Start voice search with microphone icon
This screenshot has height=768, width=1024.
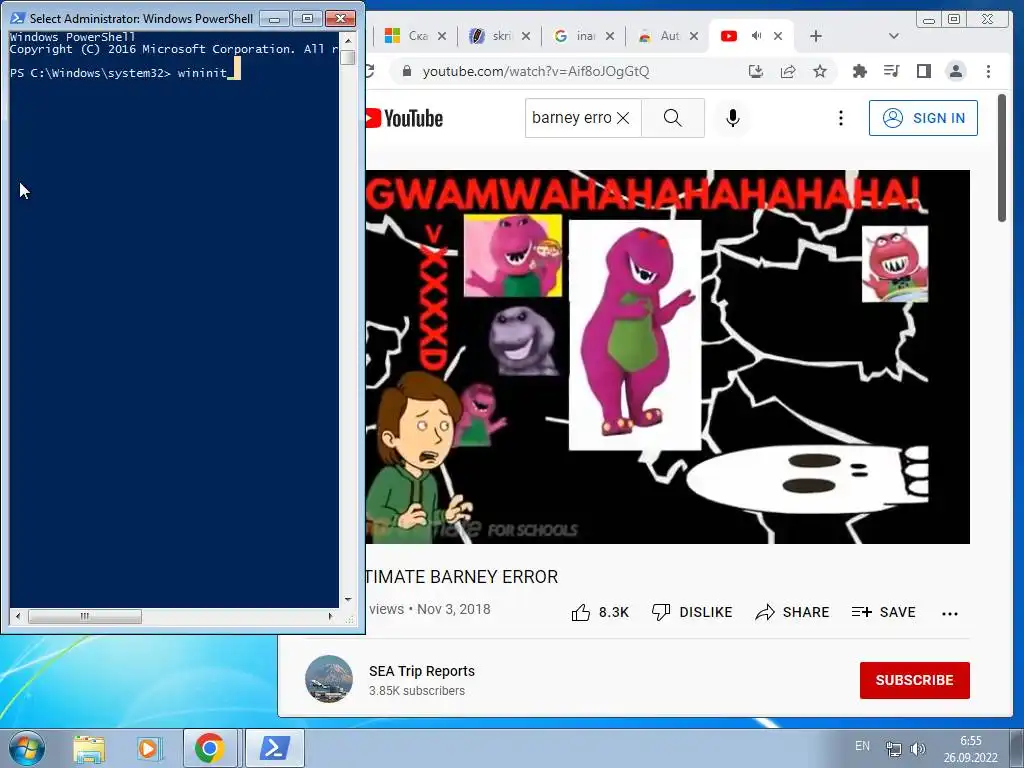pos(733,118)
